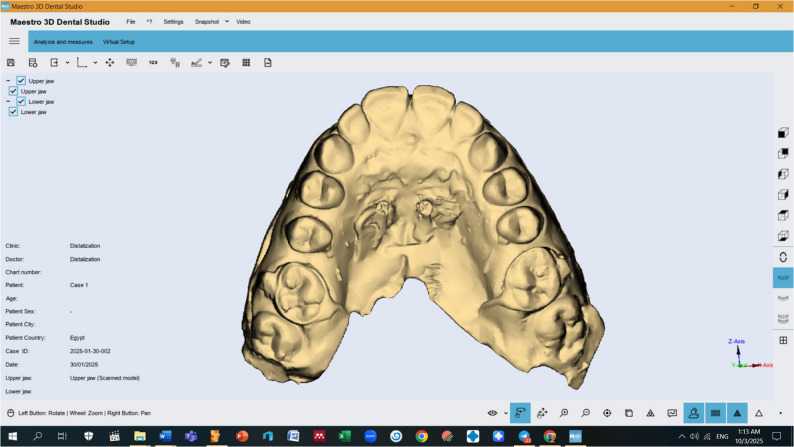Uncheck the parent Upper jaw checkbox

coord(21,80)
